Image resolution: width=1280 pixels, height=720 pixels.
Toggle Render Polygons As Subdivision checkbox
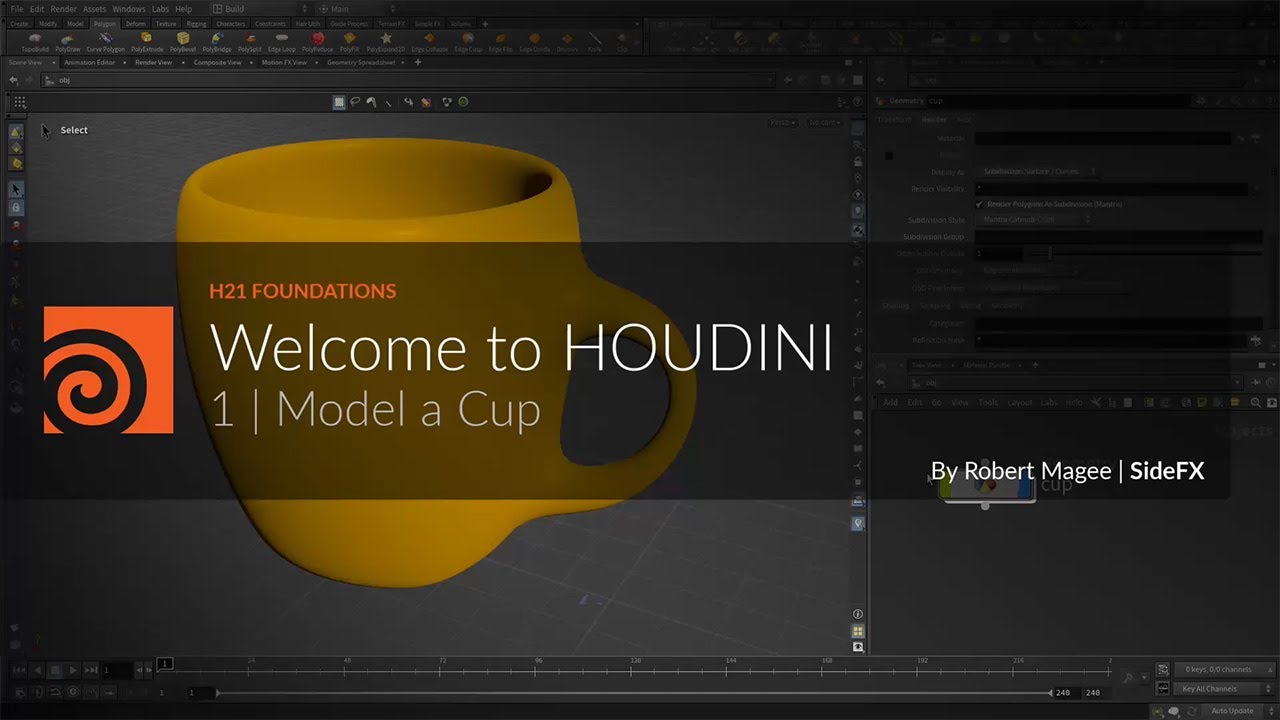(x=979, y=204)
